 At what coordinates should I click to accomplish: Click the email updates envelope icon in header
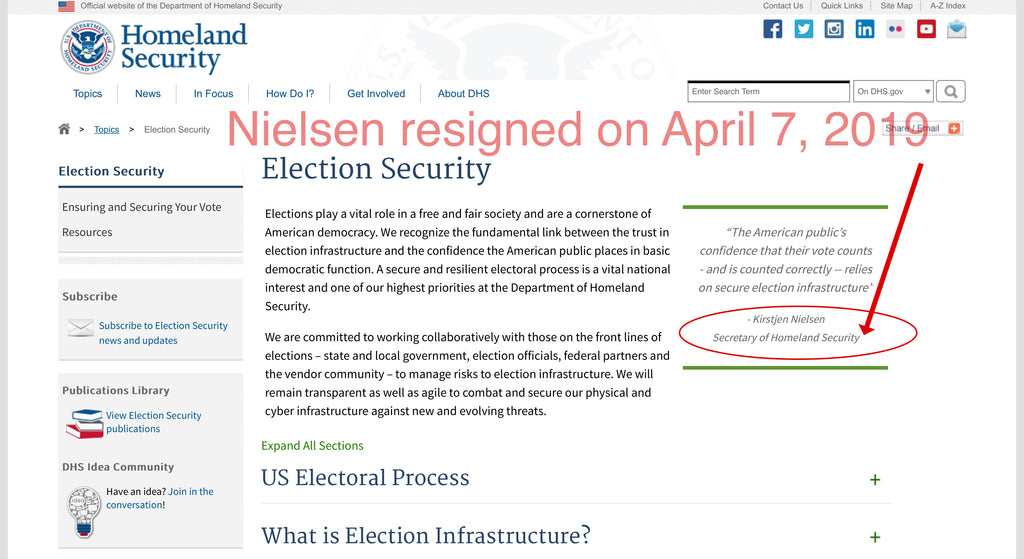[x=957, y=29]
